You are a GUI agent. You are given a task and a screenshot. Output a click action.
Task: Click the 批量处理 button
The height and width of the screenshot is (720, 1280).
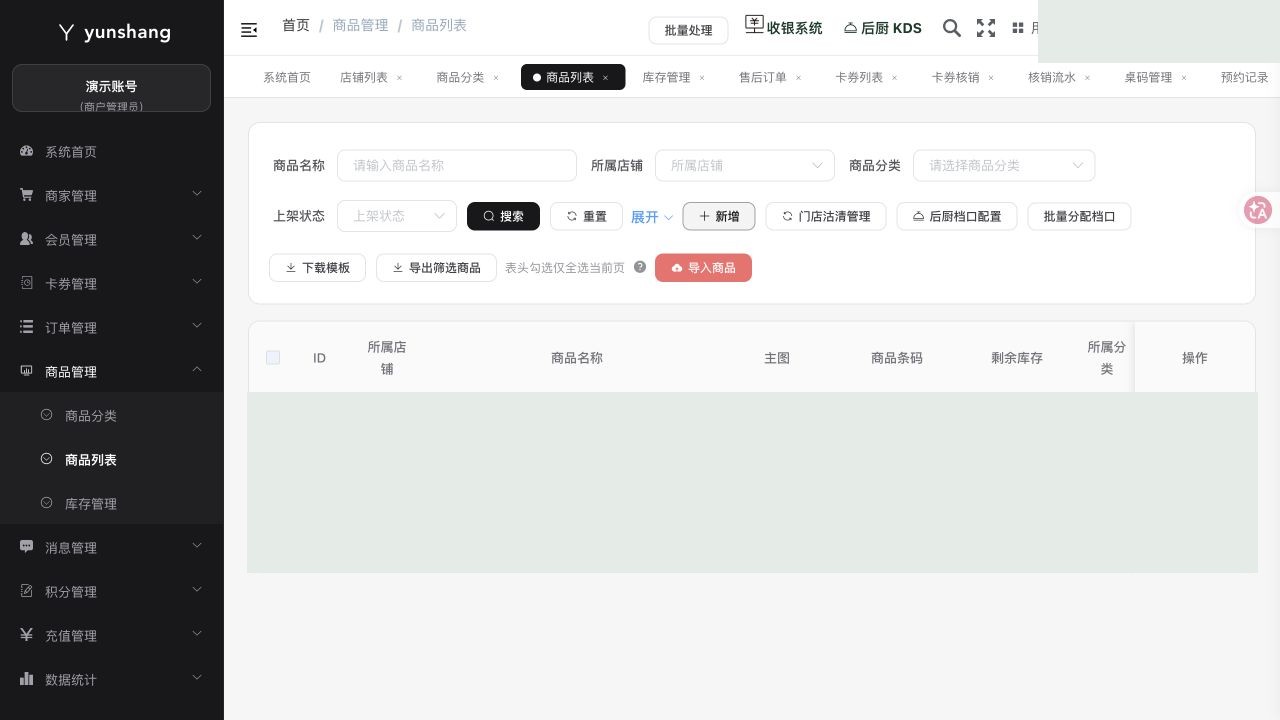(688, 30)
